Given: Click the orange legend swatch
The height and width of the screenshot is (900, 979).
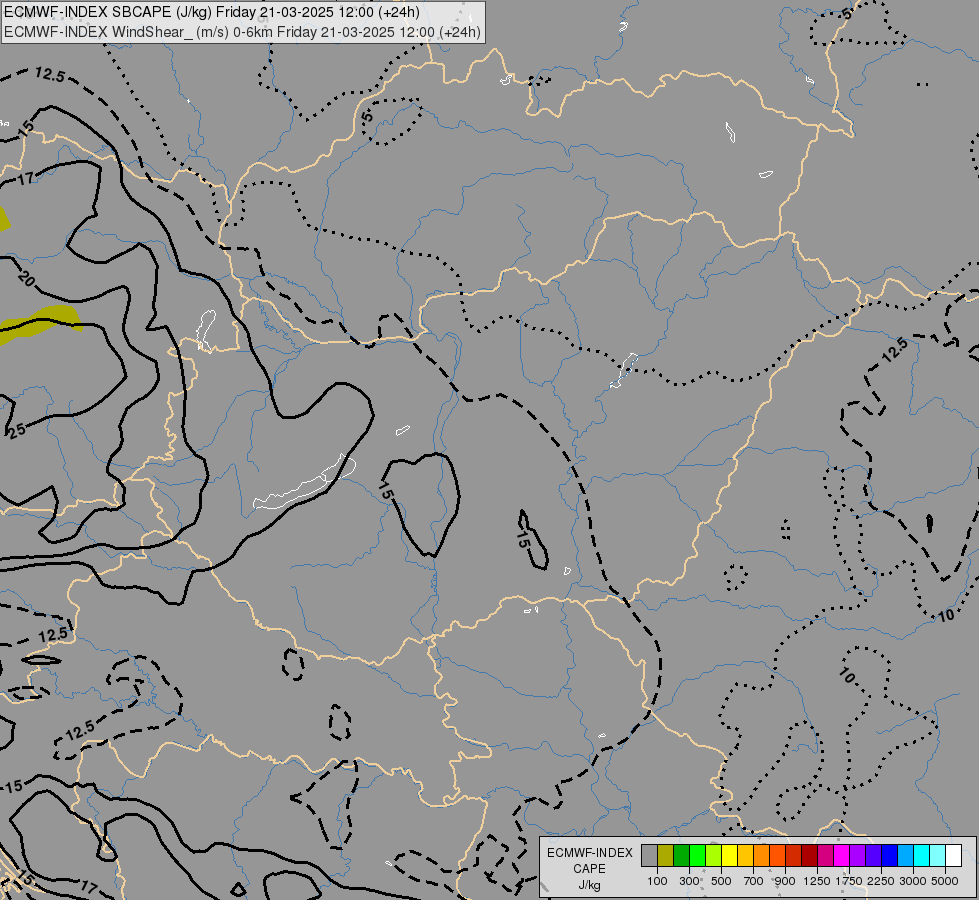Looking at the screenshot, I should click(762, 855).
